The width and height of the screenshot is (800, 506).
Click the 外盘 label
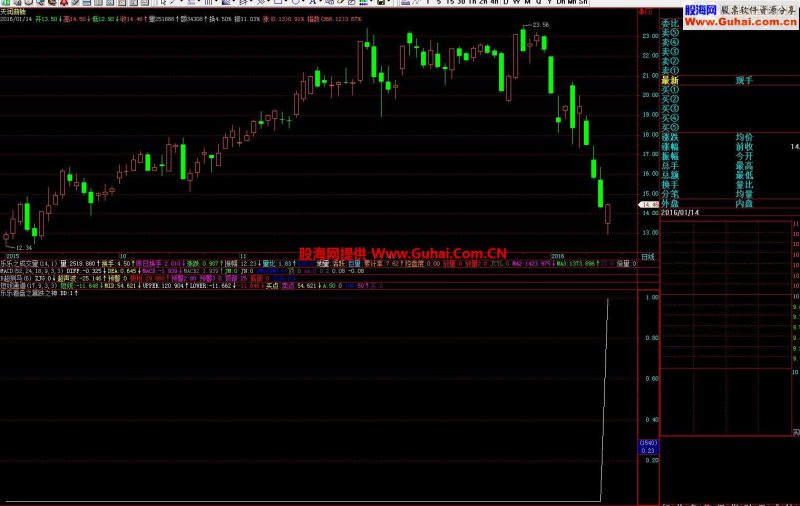(670, 204)
